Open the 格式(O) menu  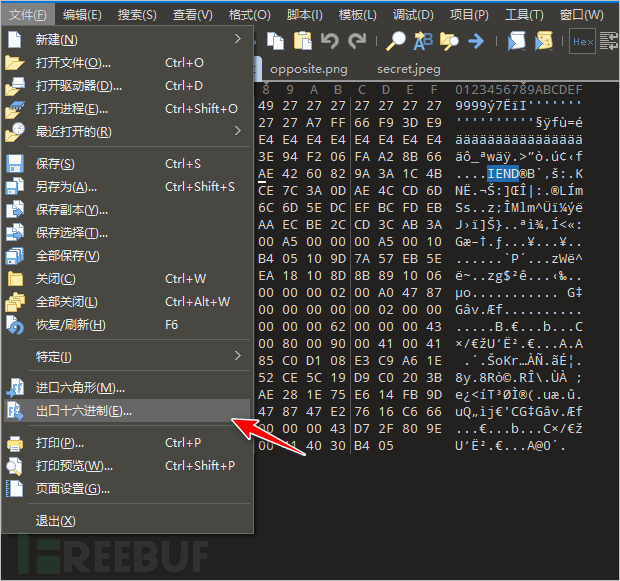point(250,15)
